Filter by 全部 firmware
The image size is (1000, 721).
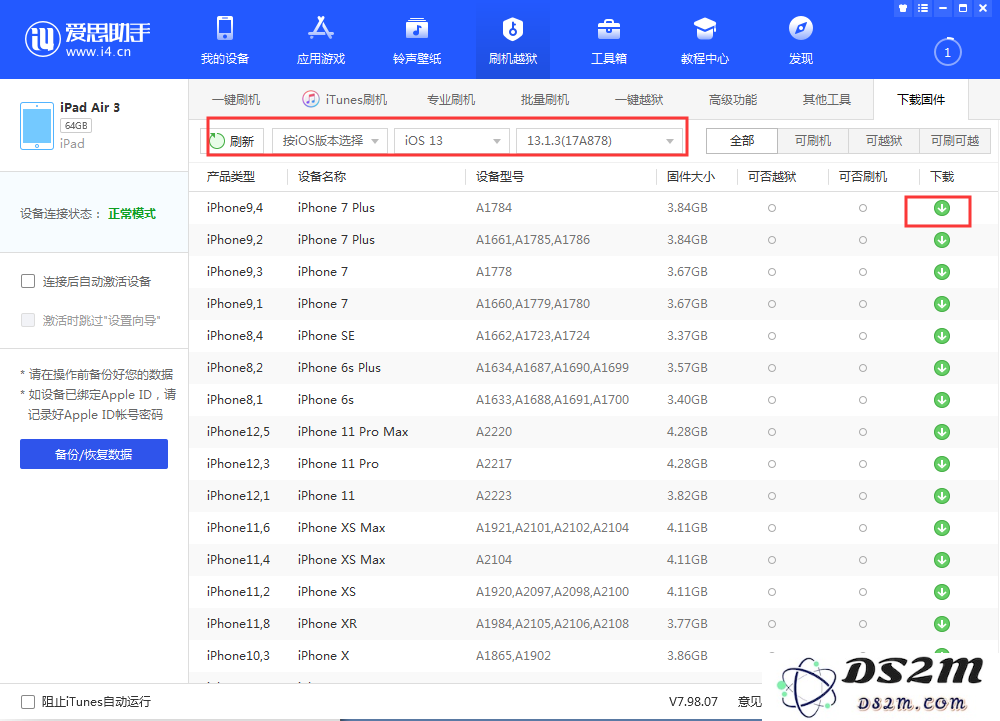click(742, 141)
